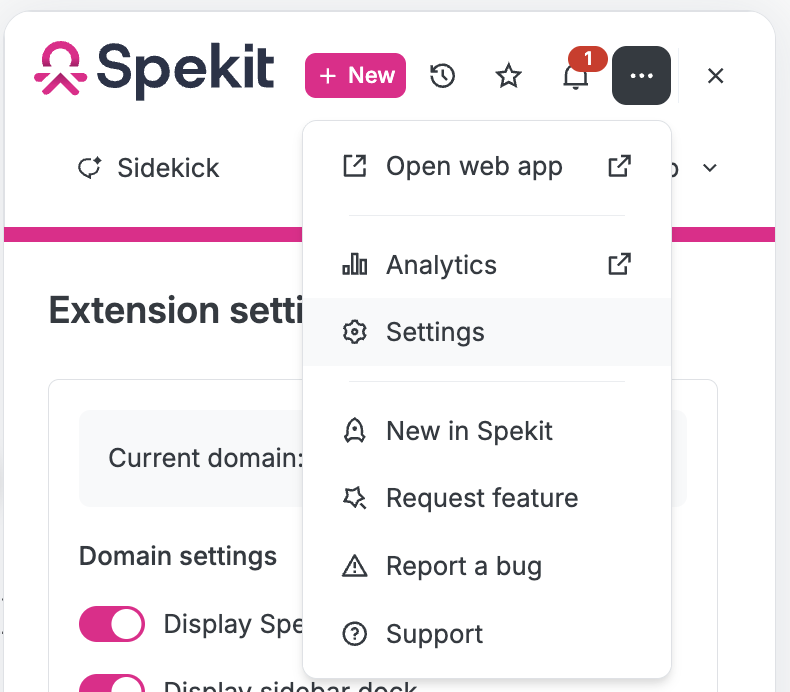This screenshot has width=790, height=692.
Task: Toggle the Display sidebar dock switch
Action: [x=112, y=683]
